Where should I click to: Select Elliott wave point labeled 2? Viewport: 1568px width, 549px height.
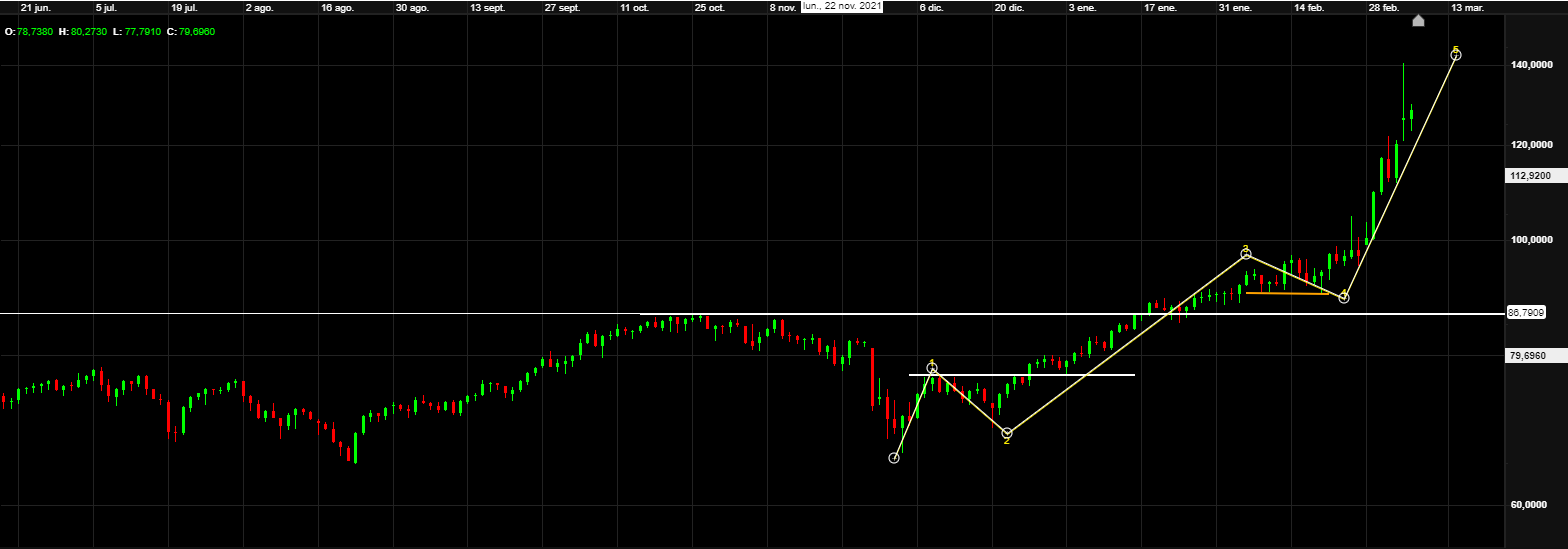tap(1007, 433)
